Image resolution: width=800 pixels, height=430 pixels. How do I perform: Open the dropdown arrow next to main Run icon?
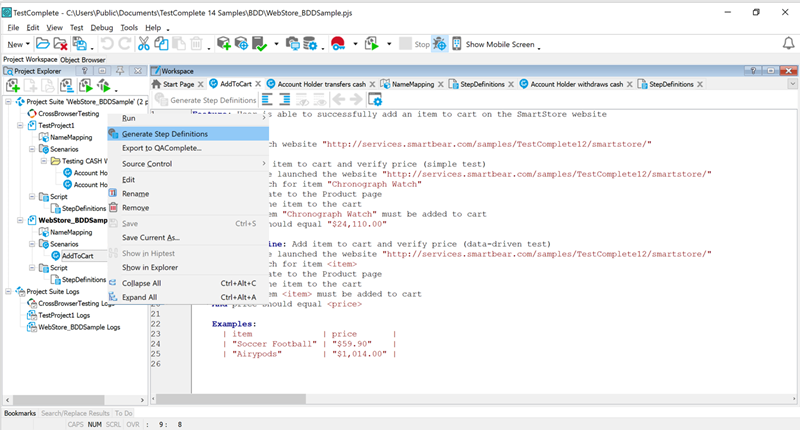click(x=389, y=44)
